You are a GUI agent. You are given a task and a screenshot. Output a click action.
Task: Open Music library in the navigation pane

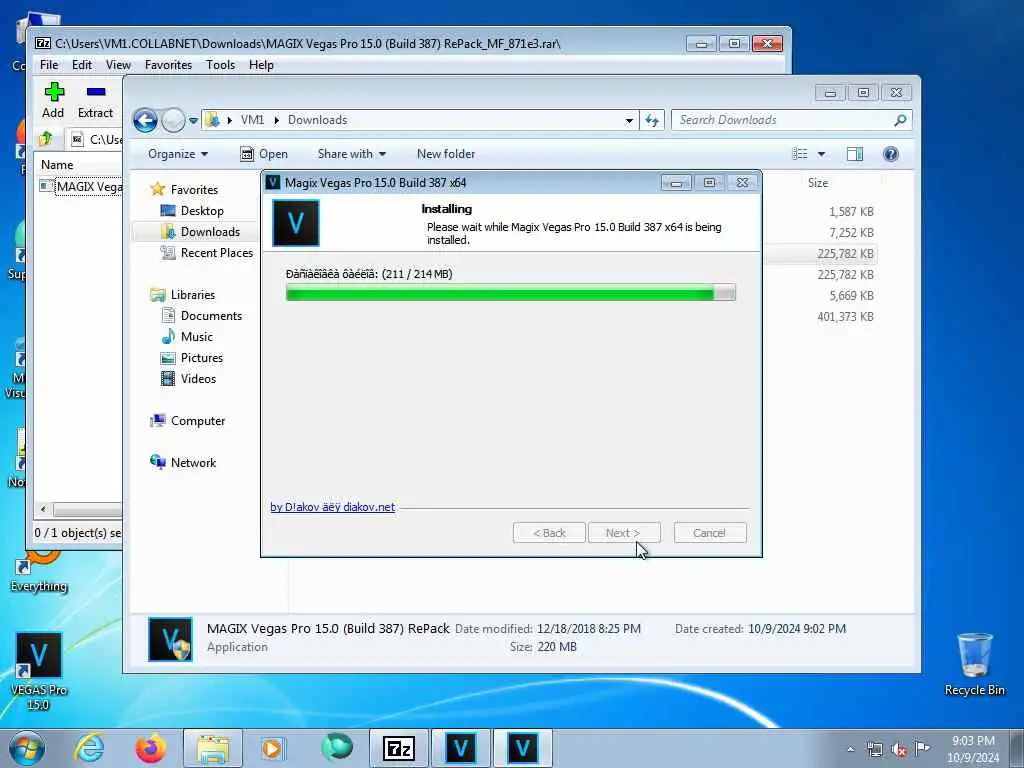(x=197, y=336)
